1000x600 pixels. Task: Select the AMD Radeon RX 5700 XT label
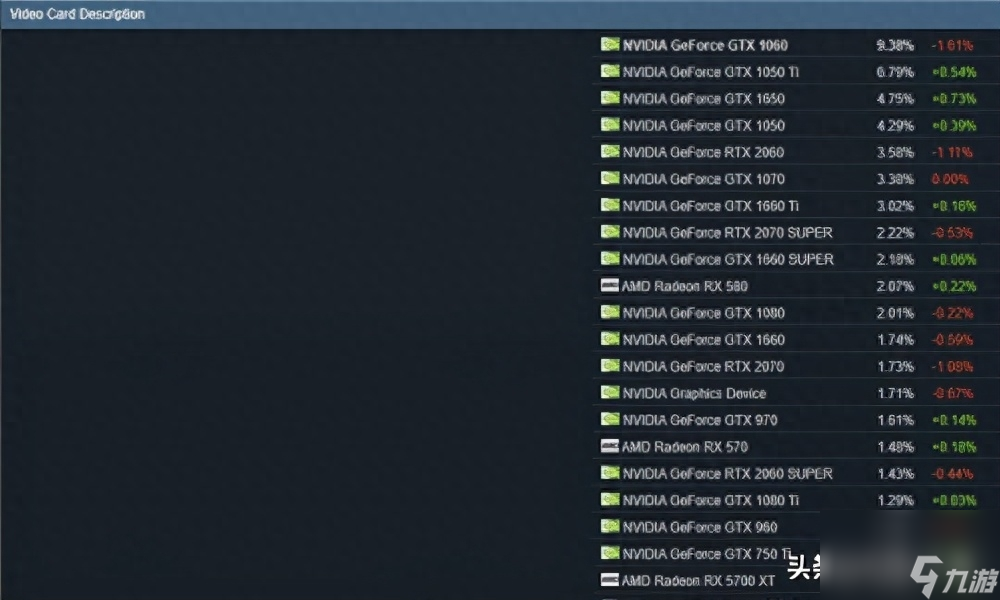[698, 581]
